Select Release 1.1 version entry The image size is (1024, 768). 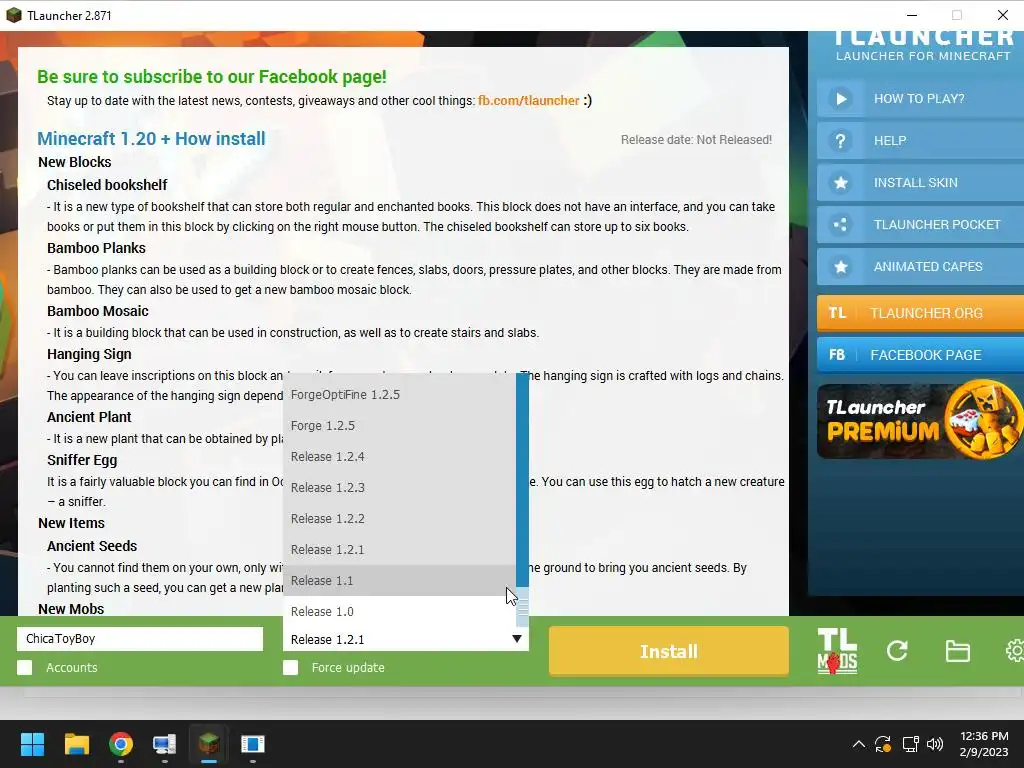pos(399,581)
